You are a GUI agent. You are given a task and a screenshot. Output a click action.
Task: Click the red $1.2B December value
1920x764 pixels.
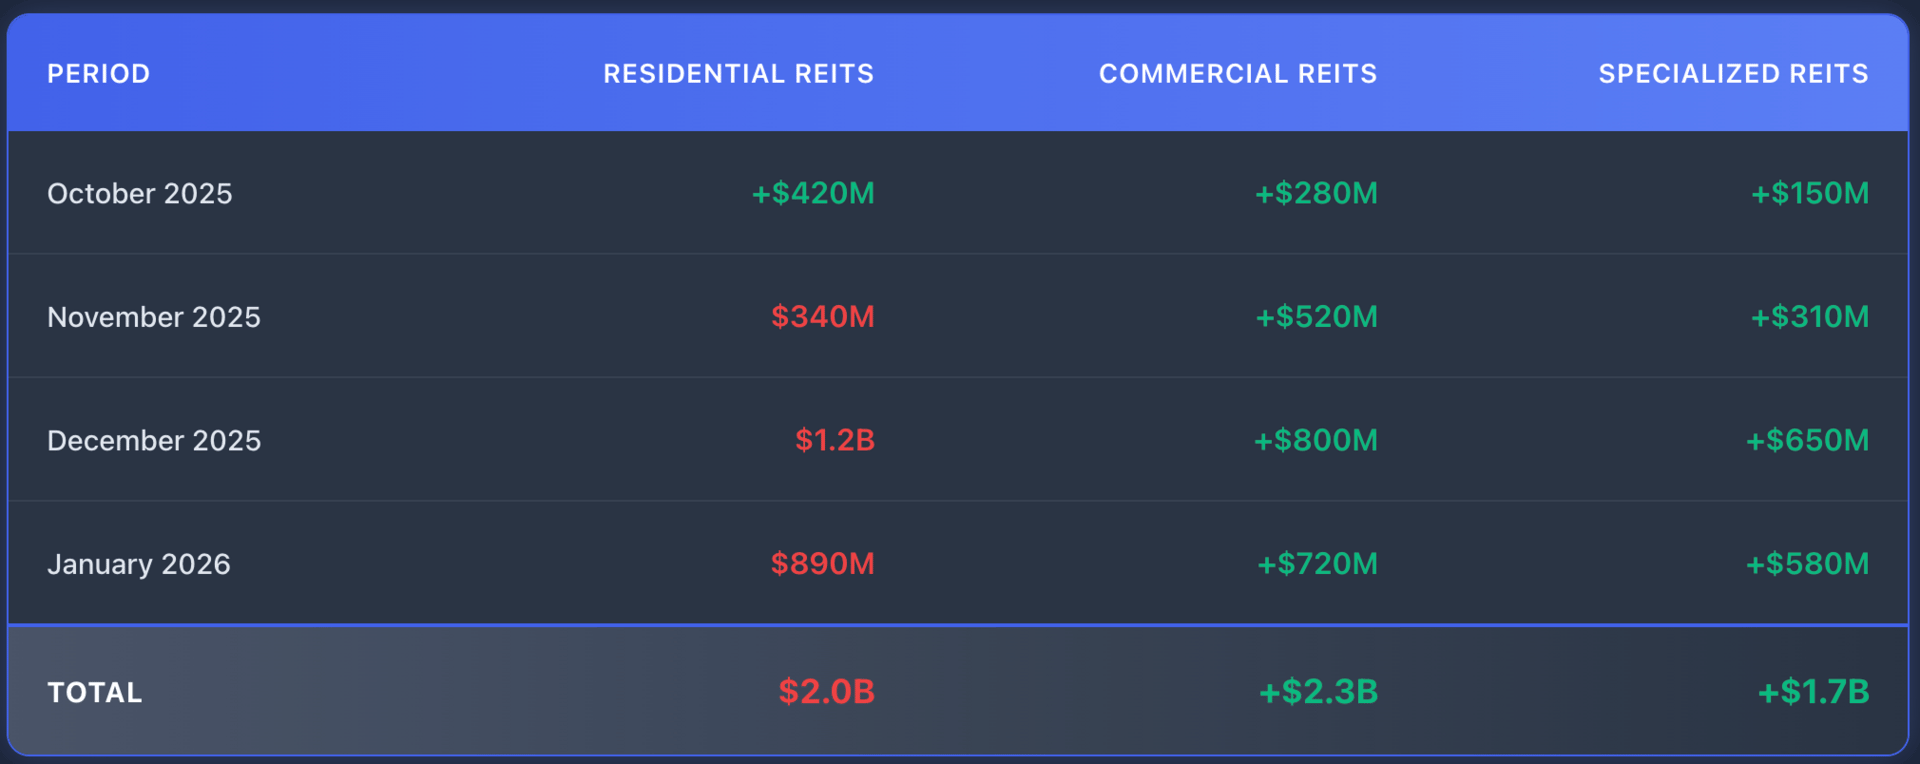coord(834,440)
